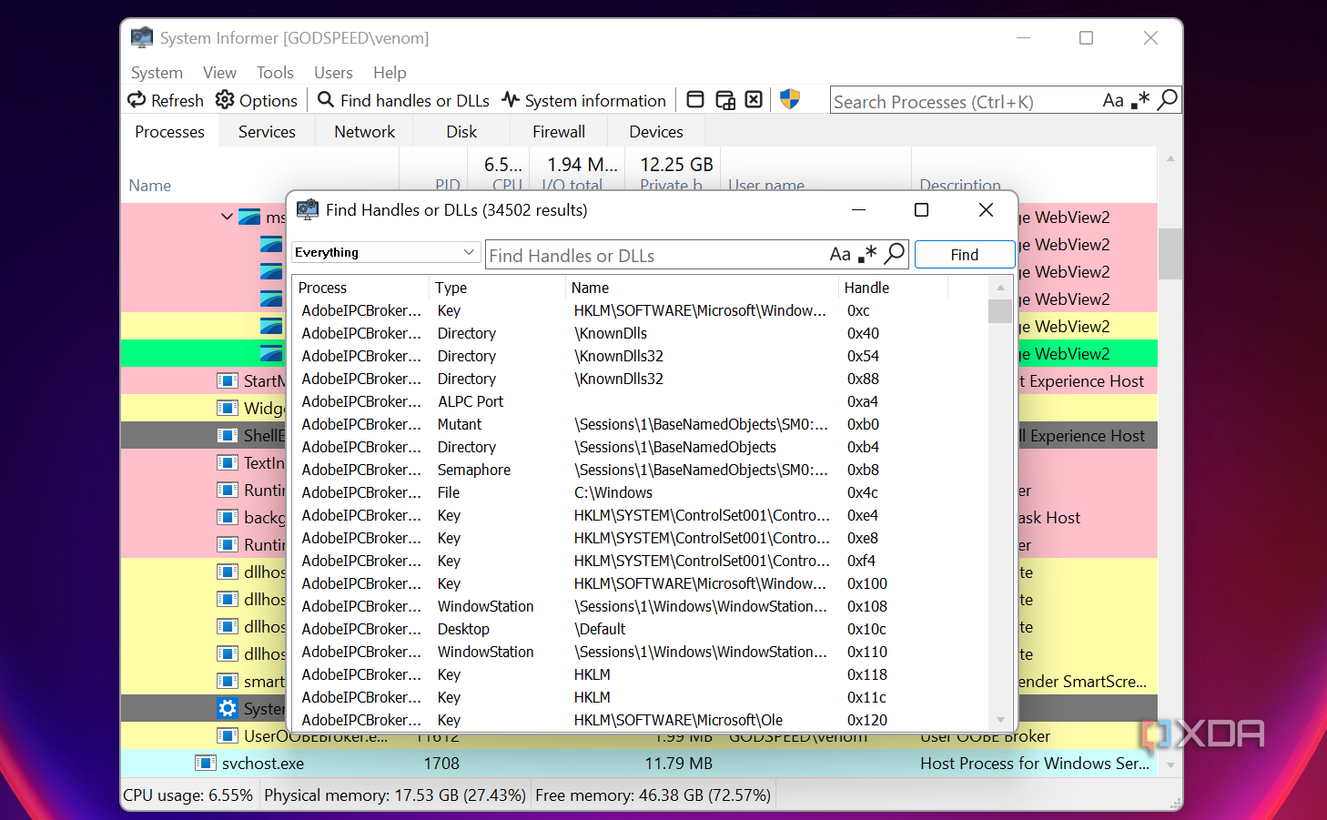Switch to the Network tab
Image resolution: width=1327 pixels, height=820 pixels.
coord(365,131)
